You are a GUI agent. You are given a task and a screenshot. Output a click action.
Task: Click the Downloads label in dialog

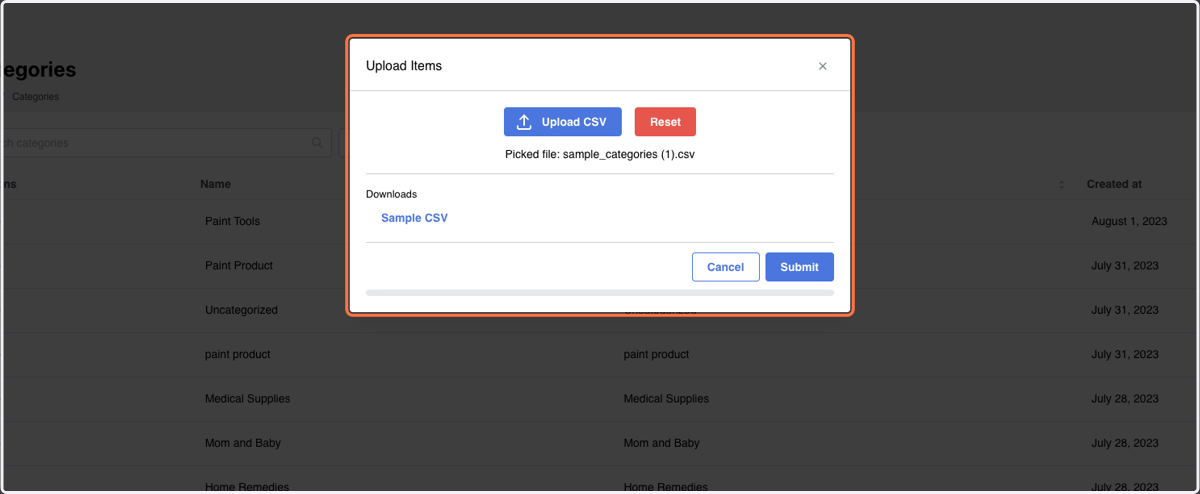pyautogui.click(x=391, y=194)
